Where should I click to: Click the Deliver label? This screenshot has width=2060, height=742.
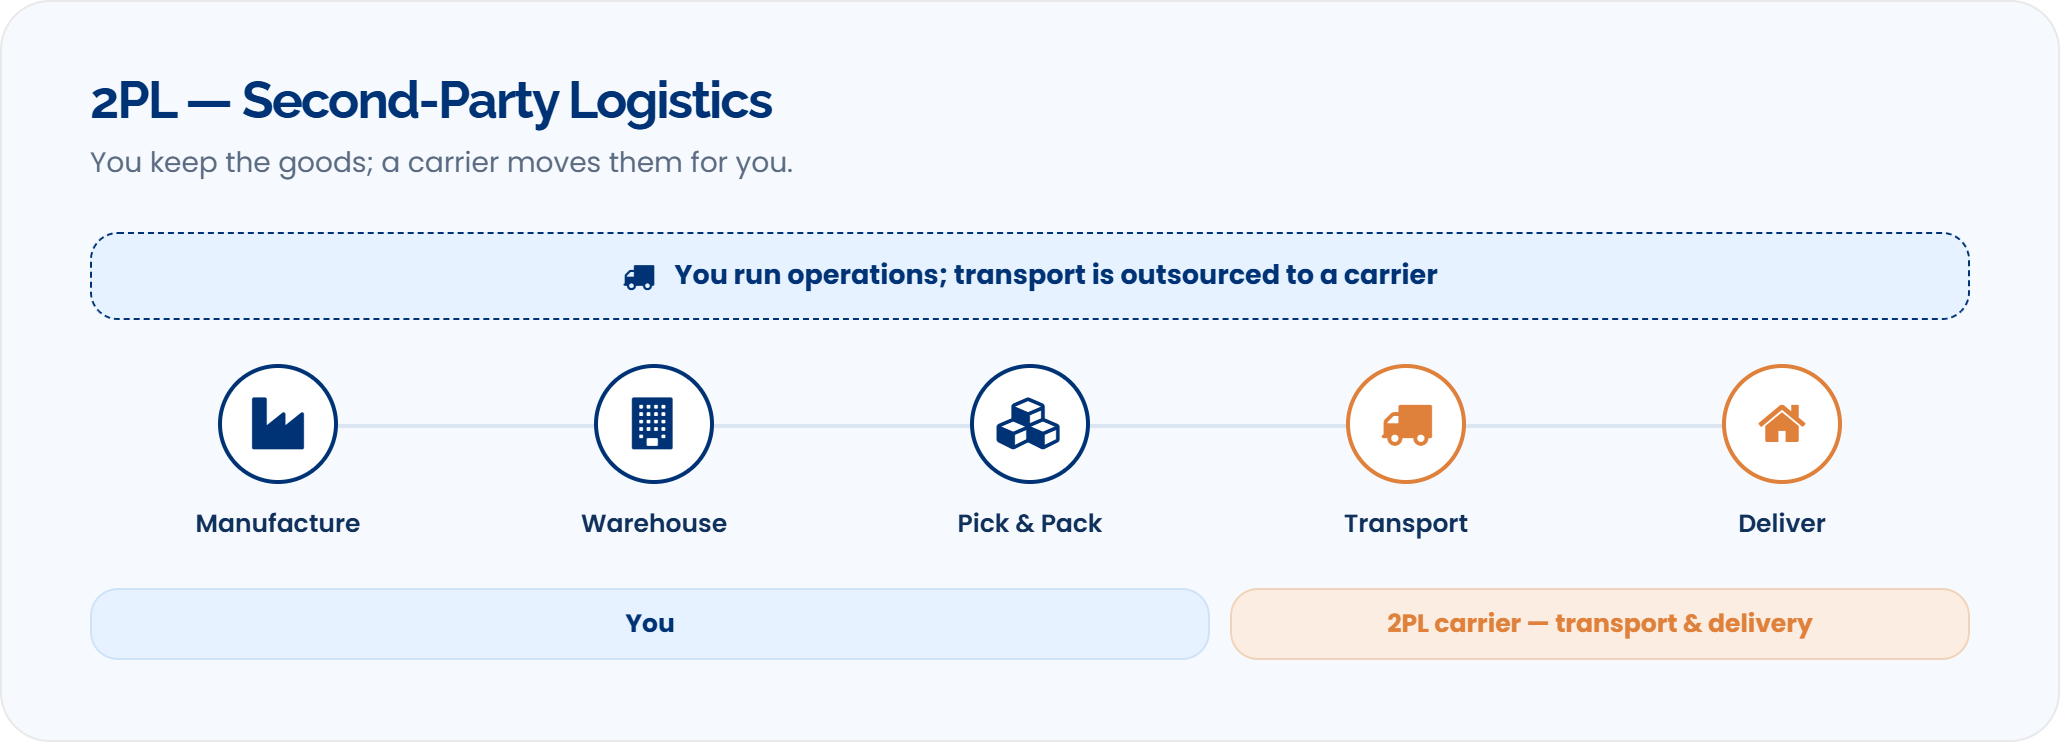pyautogui.click(x=1782, y=523)
